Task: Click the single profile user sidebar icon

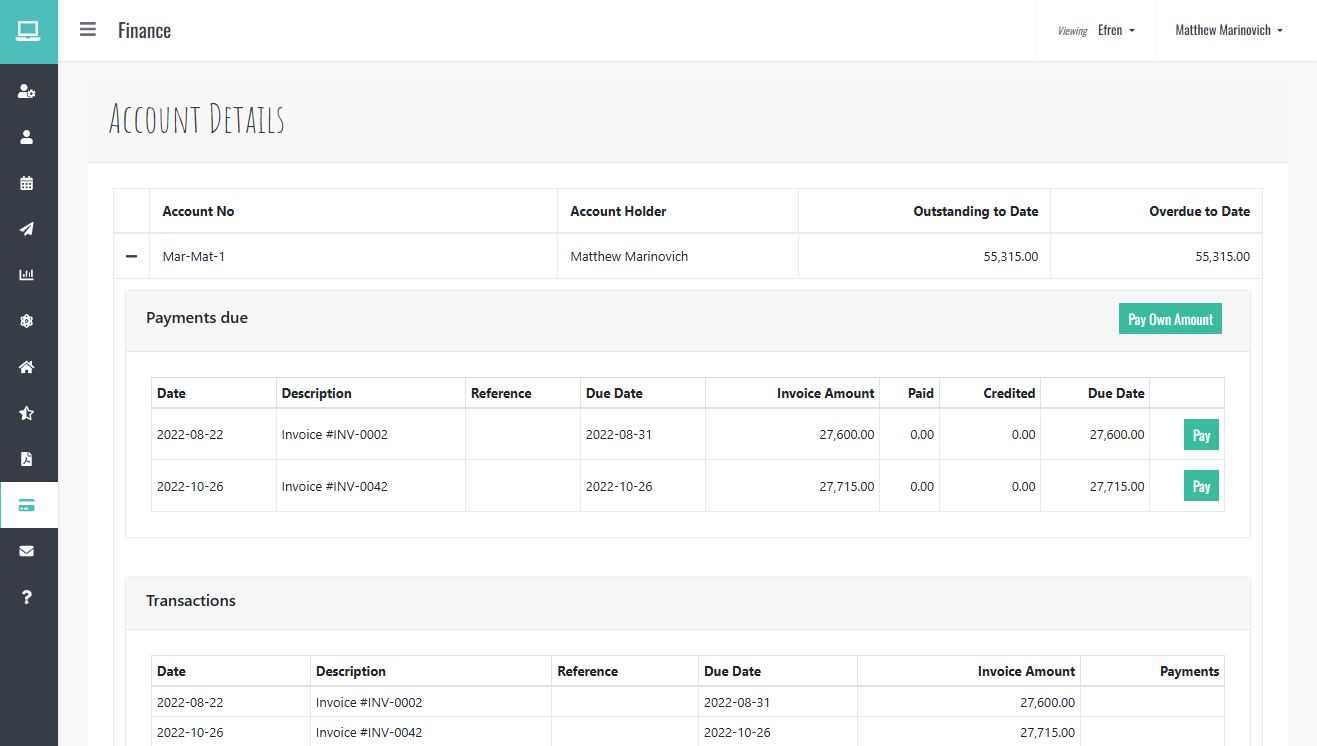Action: coord(27,138)
